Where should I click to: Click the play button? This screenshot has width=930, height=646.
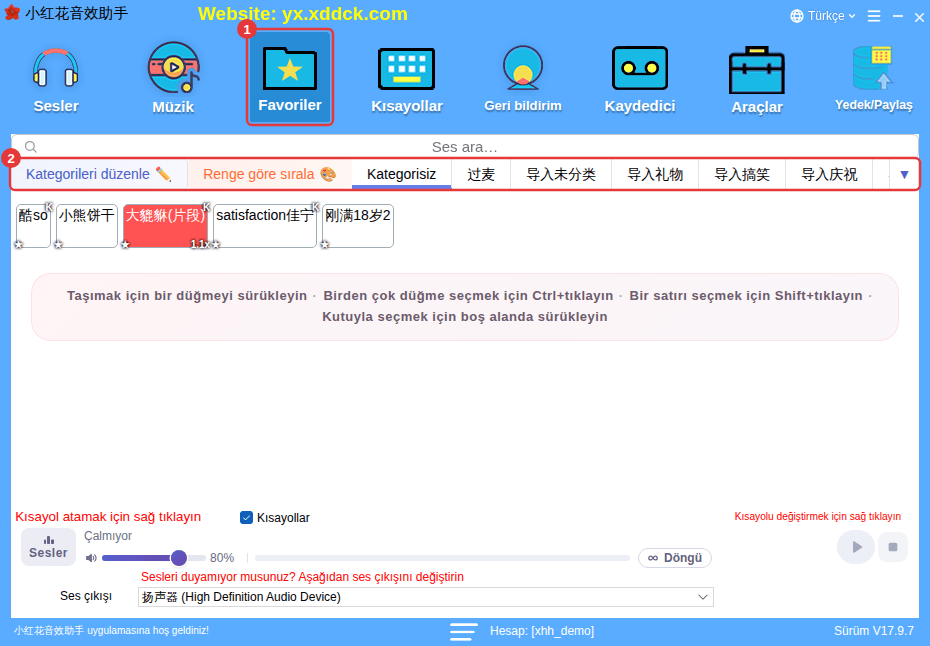[x=856, y=547]
